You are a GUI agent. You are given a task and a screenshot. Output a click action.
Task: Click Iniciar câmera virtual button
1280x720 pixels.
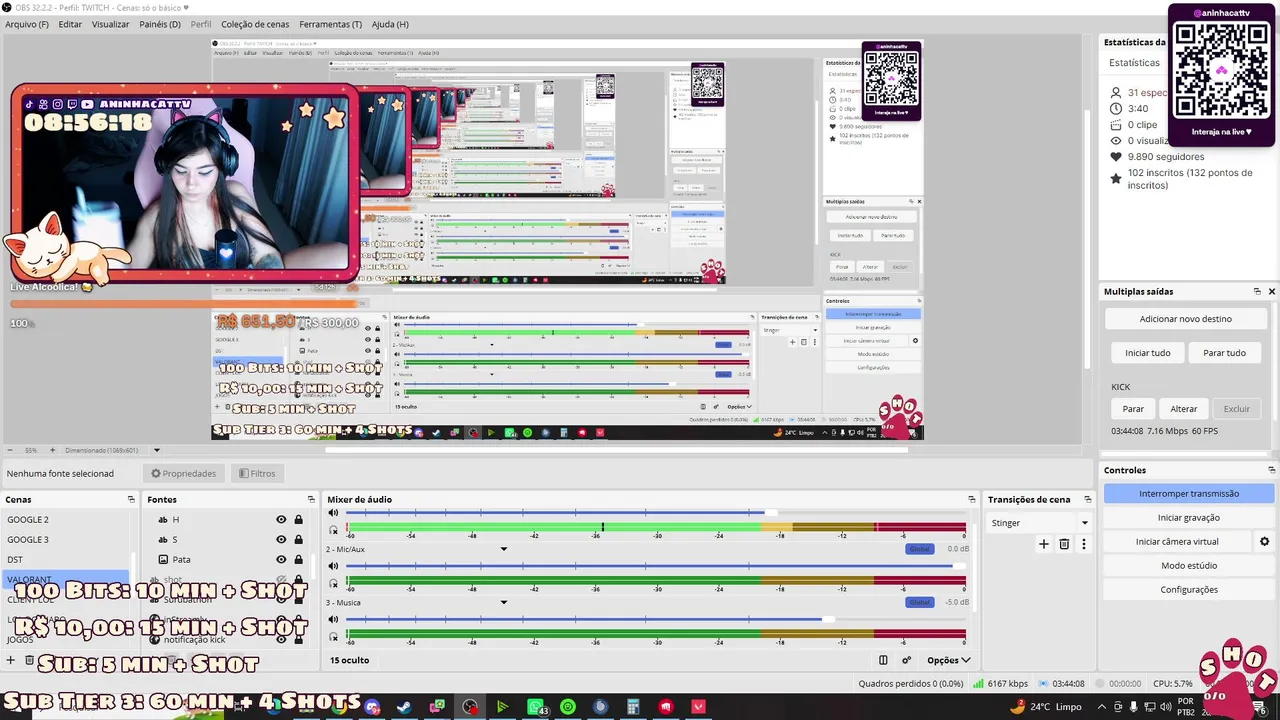coord(1177,541)
